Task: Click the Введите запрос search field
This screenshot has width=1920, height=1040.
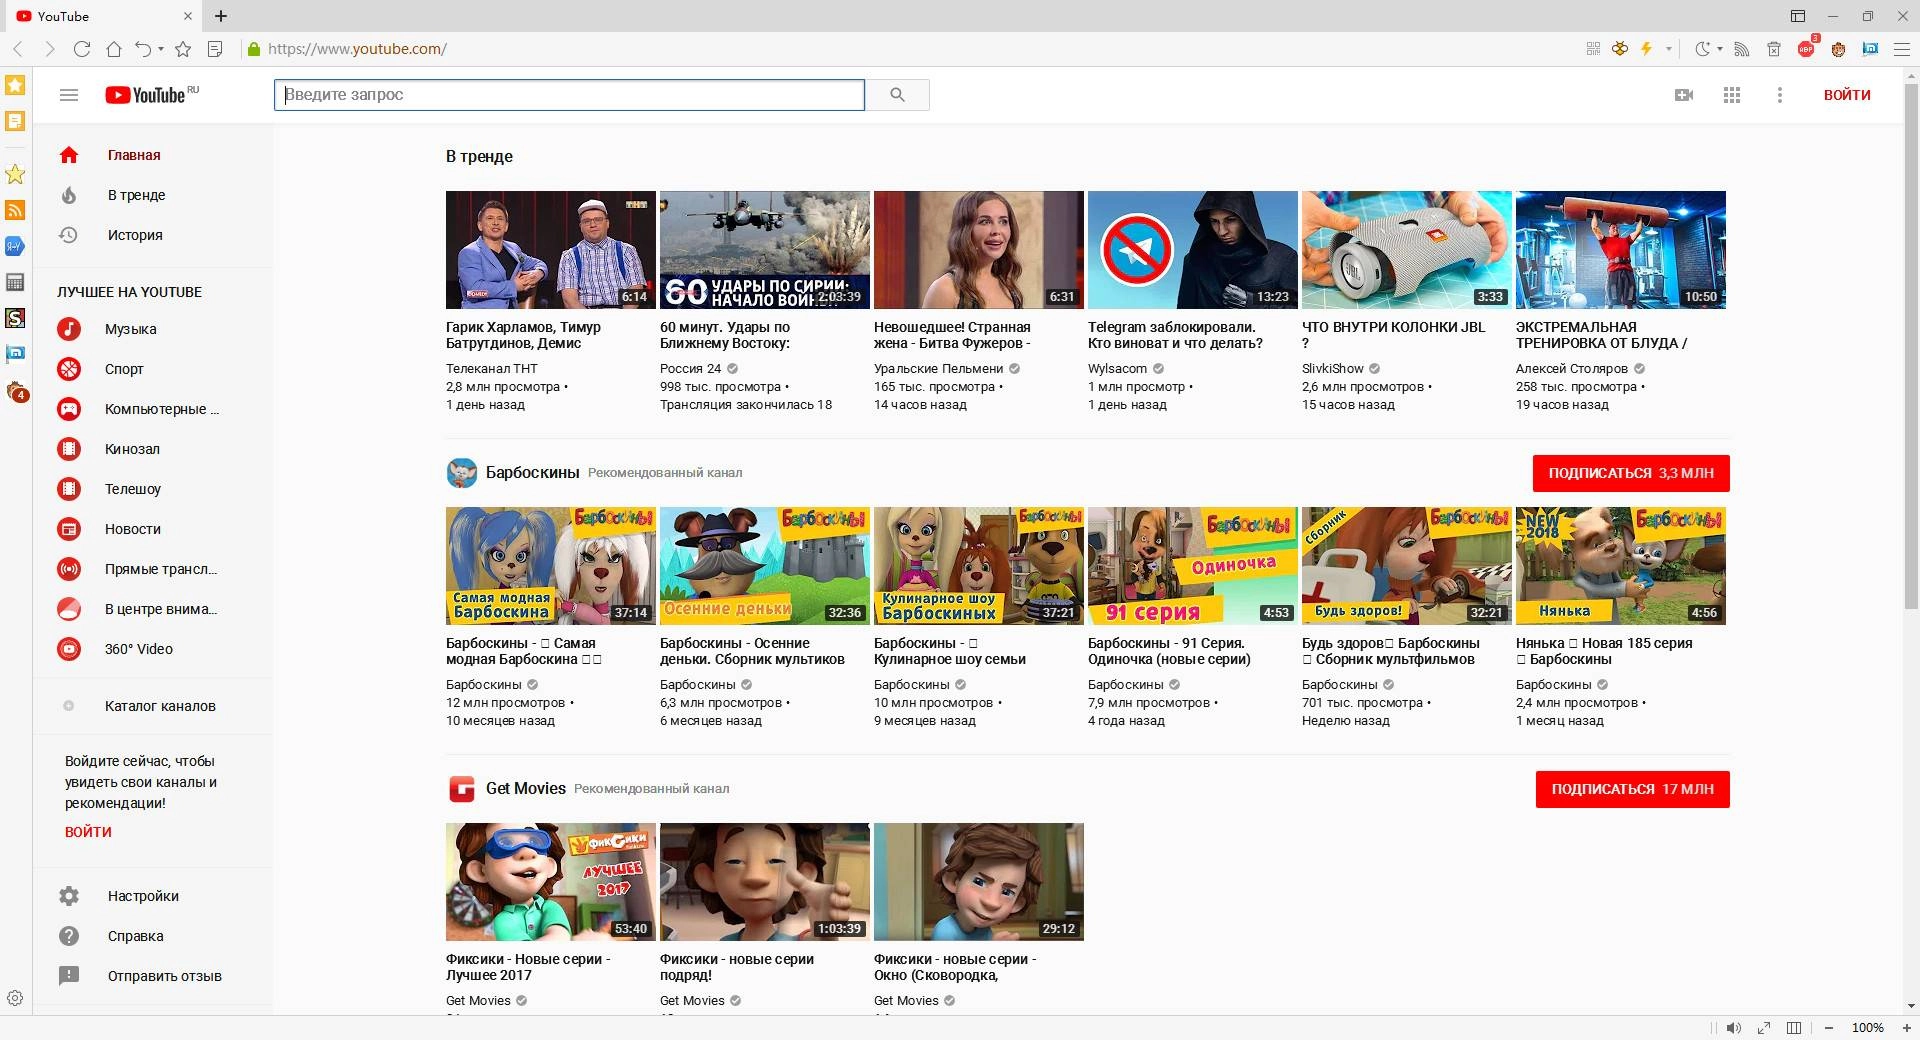Action: coord(569,95)
